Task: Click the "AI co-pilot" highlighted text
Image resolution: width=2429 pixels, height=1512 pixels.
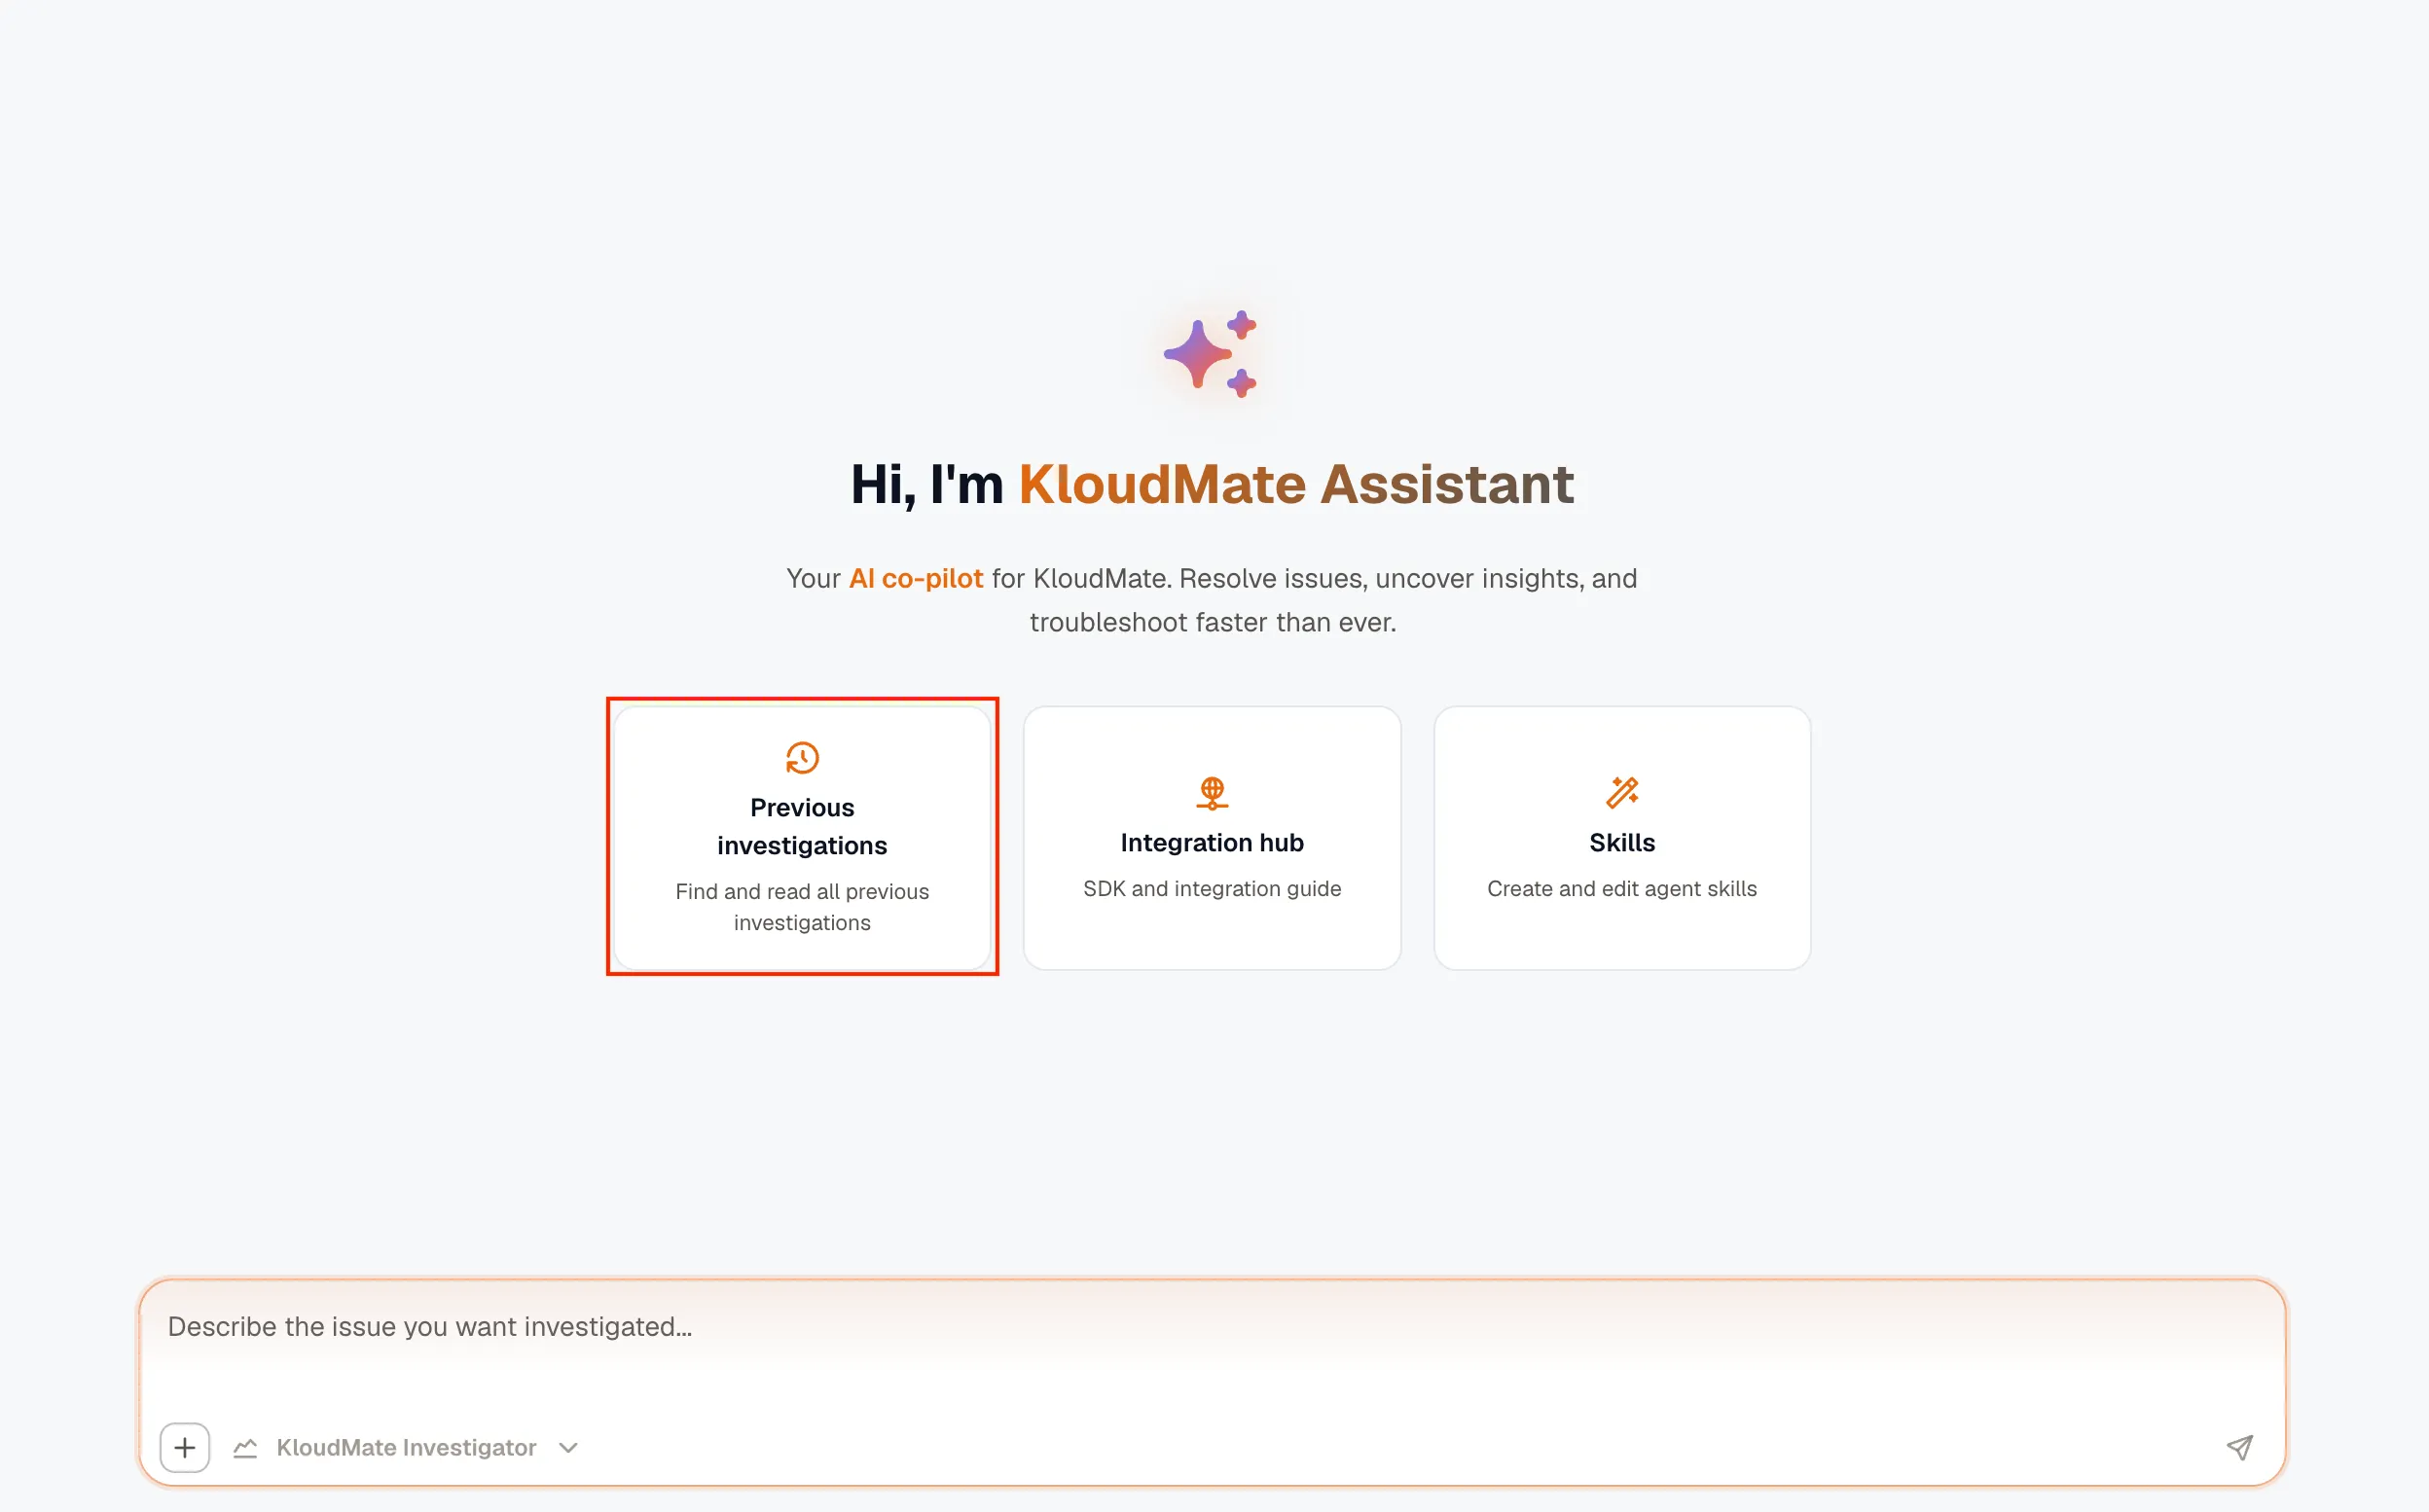Action: pos(916,578)
